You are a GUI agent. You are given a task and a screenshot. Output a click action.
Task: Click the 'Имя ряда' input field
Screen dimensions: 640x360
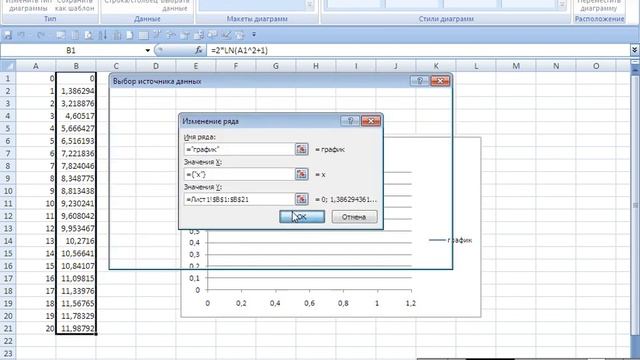(x=239, y=149)
